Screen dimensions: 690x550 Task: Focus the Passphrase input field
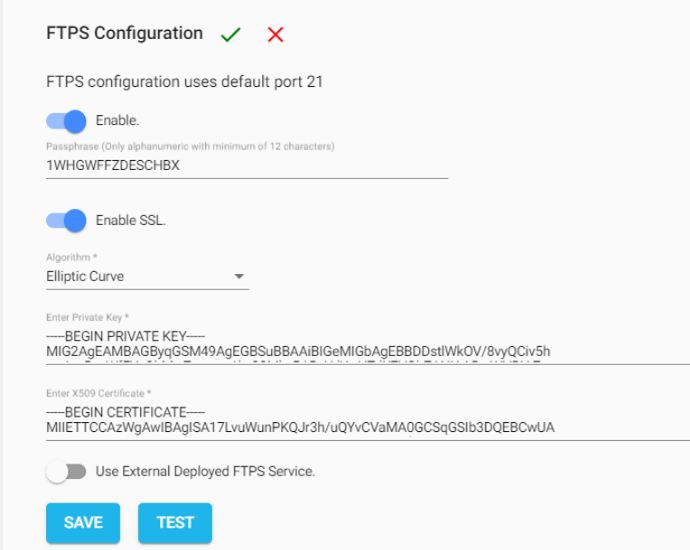(x=247, y=165)
